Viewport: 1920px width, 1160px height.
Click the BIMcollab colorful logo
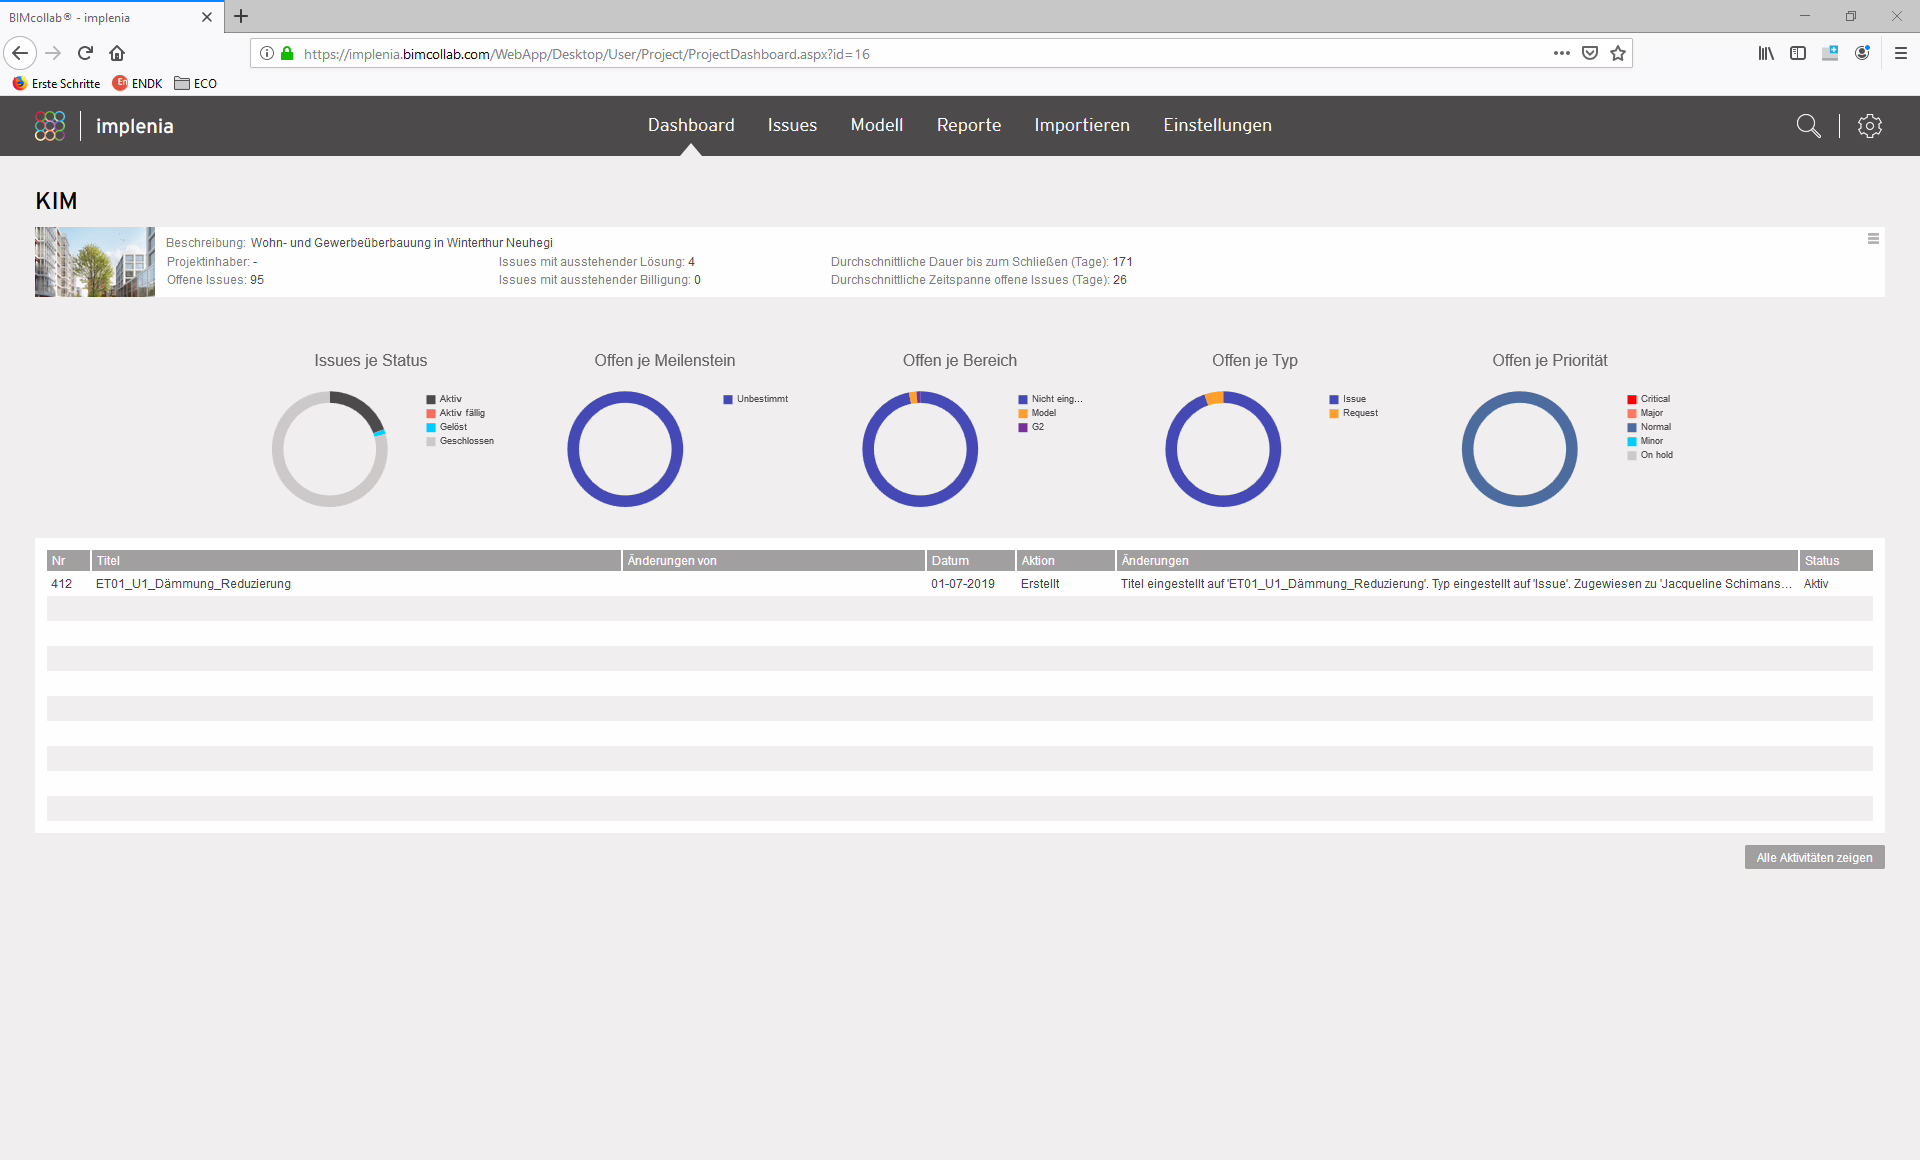[50, 126]
